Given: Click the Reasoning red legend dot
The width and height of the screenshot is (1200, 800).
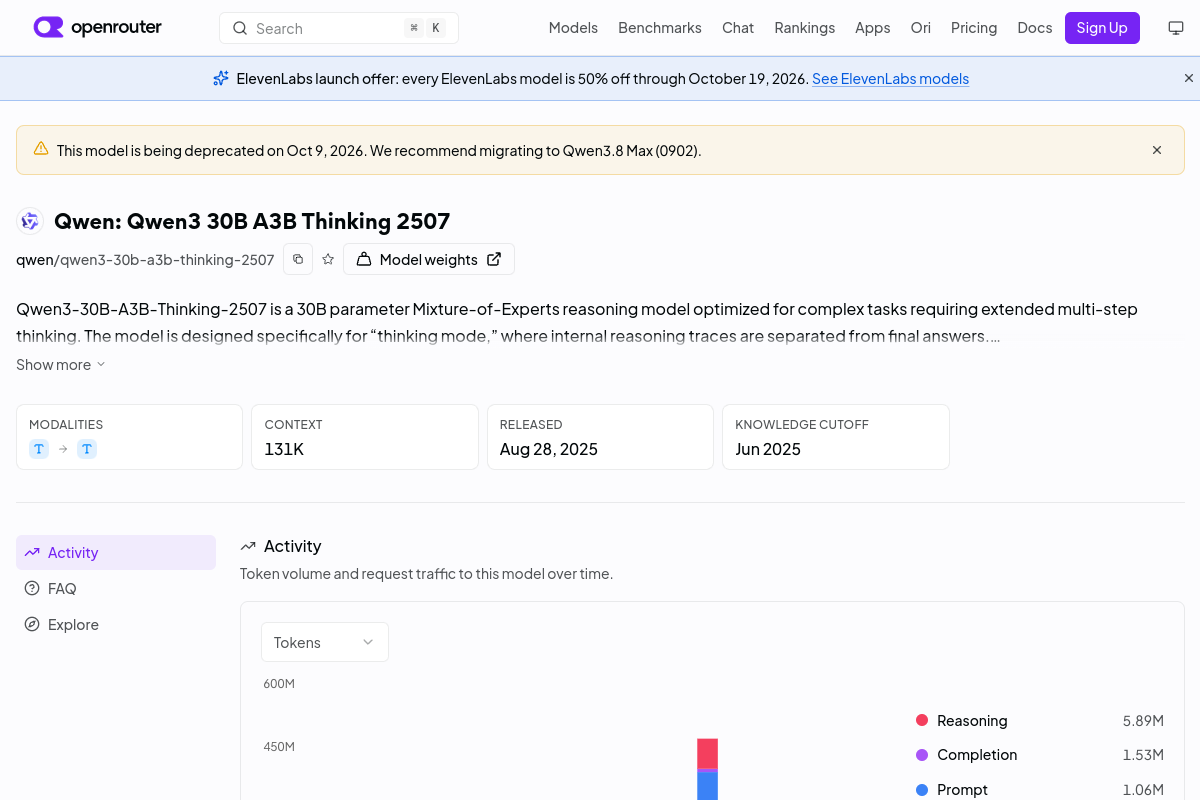Looking at the screenshot, I should tap(922, 720).
